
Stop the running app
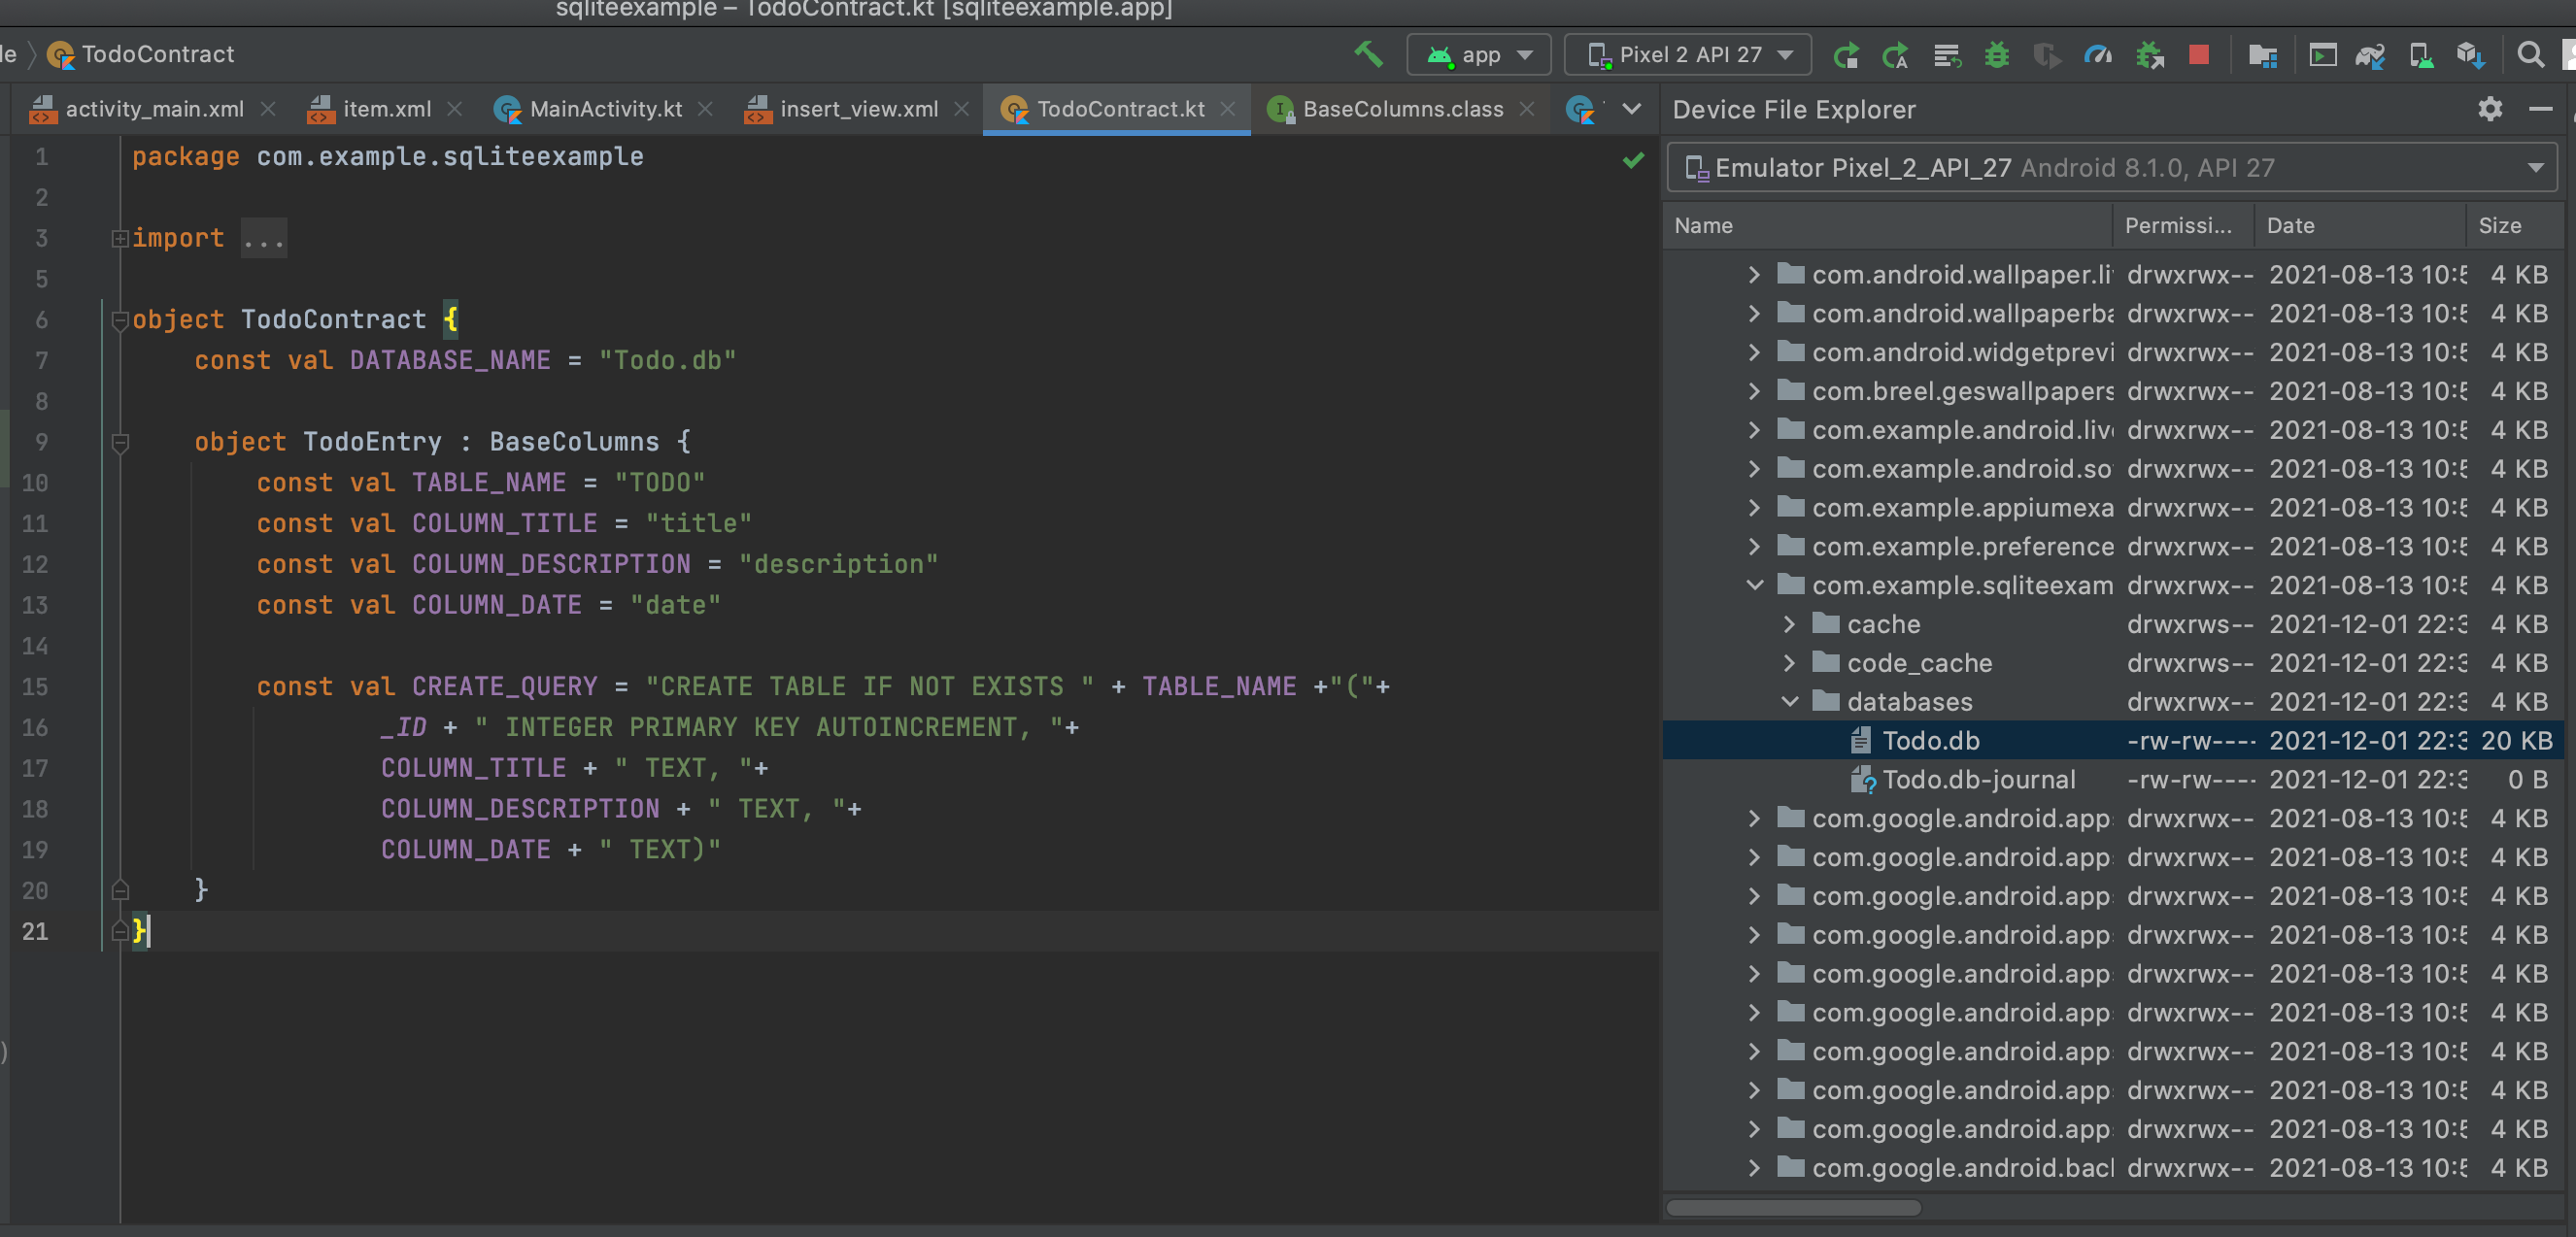[2198, 55]
